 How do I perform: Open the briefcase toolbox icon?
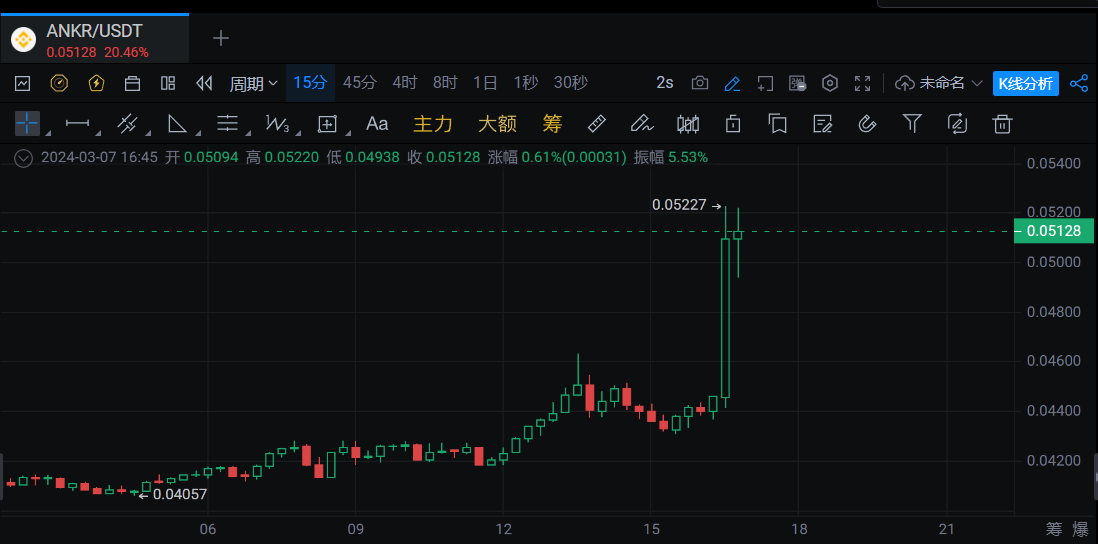tap(132, 83)
